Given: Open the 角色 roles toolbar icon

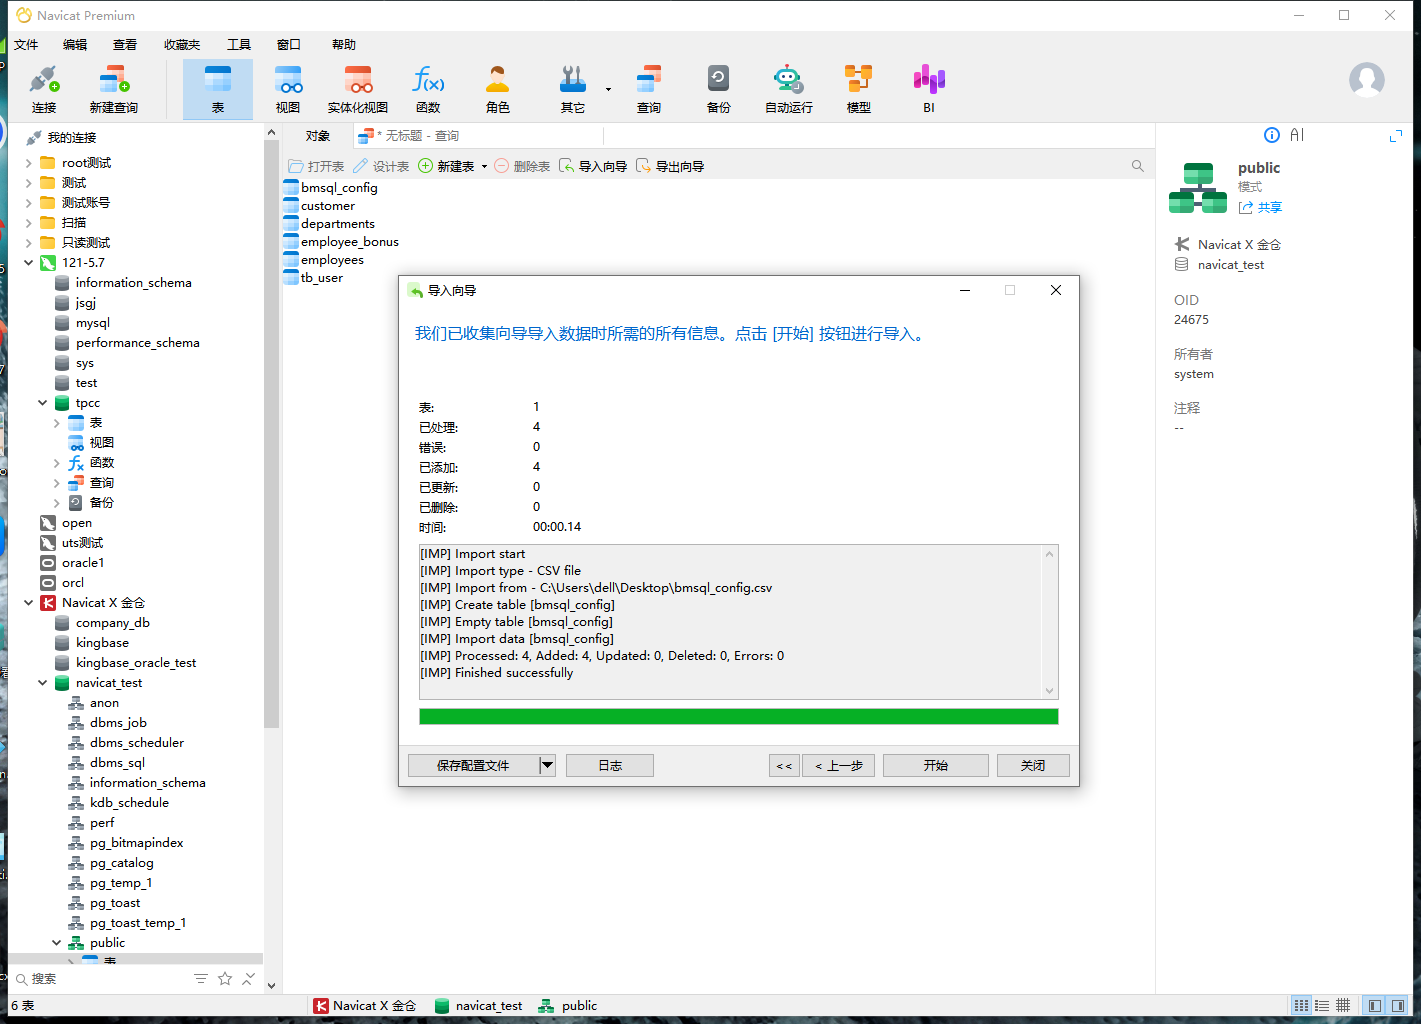Looking at the screenshot, I should click(498, 90).
